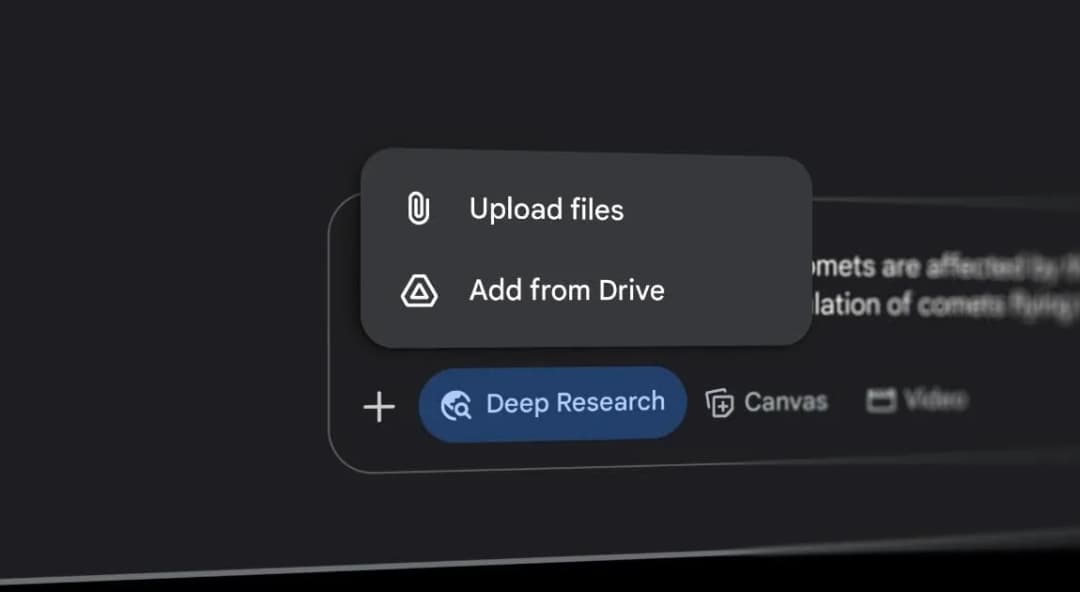Click the globe-search icon in Deep Research
Image resolution: width=1080 pixels, height=592 pixels.
(x=456, y=405)
